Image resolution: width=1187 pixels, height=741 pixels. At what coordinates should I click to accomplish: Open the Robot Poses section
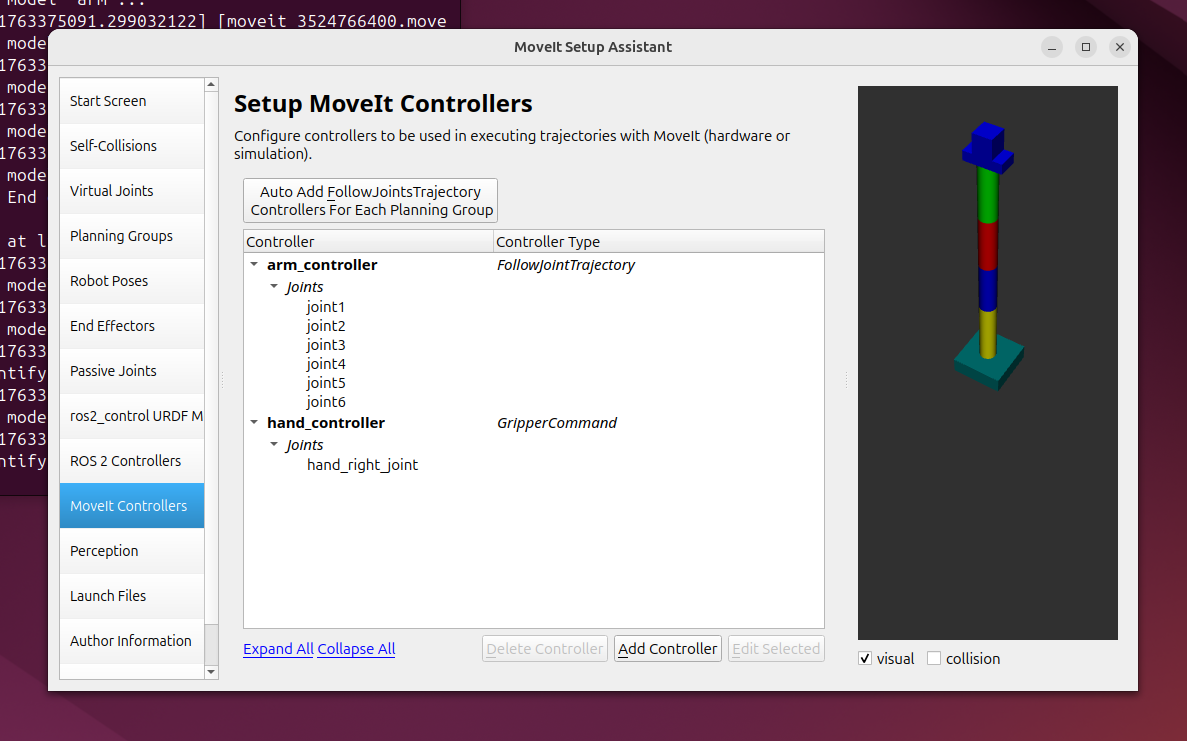click(132, 281)
